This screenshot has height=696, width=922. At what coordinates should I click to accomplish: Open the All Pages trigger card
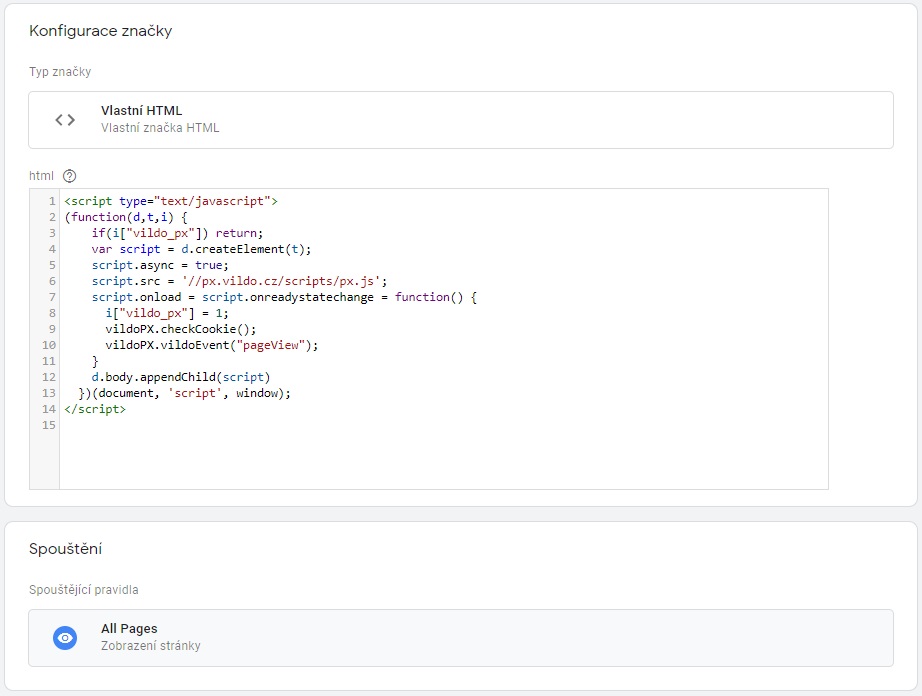pos(461,638)
